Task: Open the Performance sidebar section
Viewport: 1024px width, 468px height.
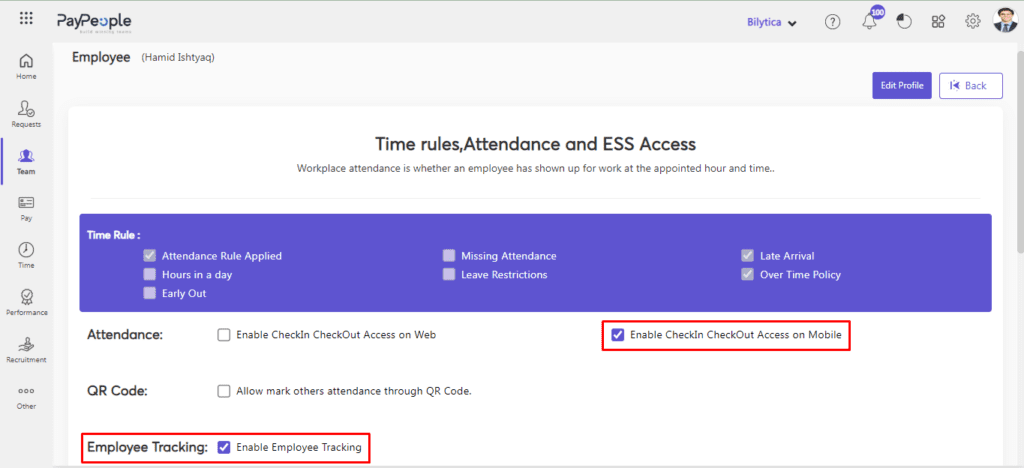Action: pyautogui.click(x=26, y=302)
